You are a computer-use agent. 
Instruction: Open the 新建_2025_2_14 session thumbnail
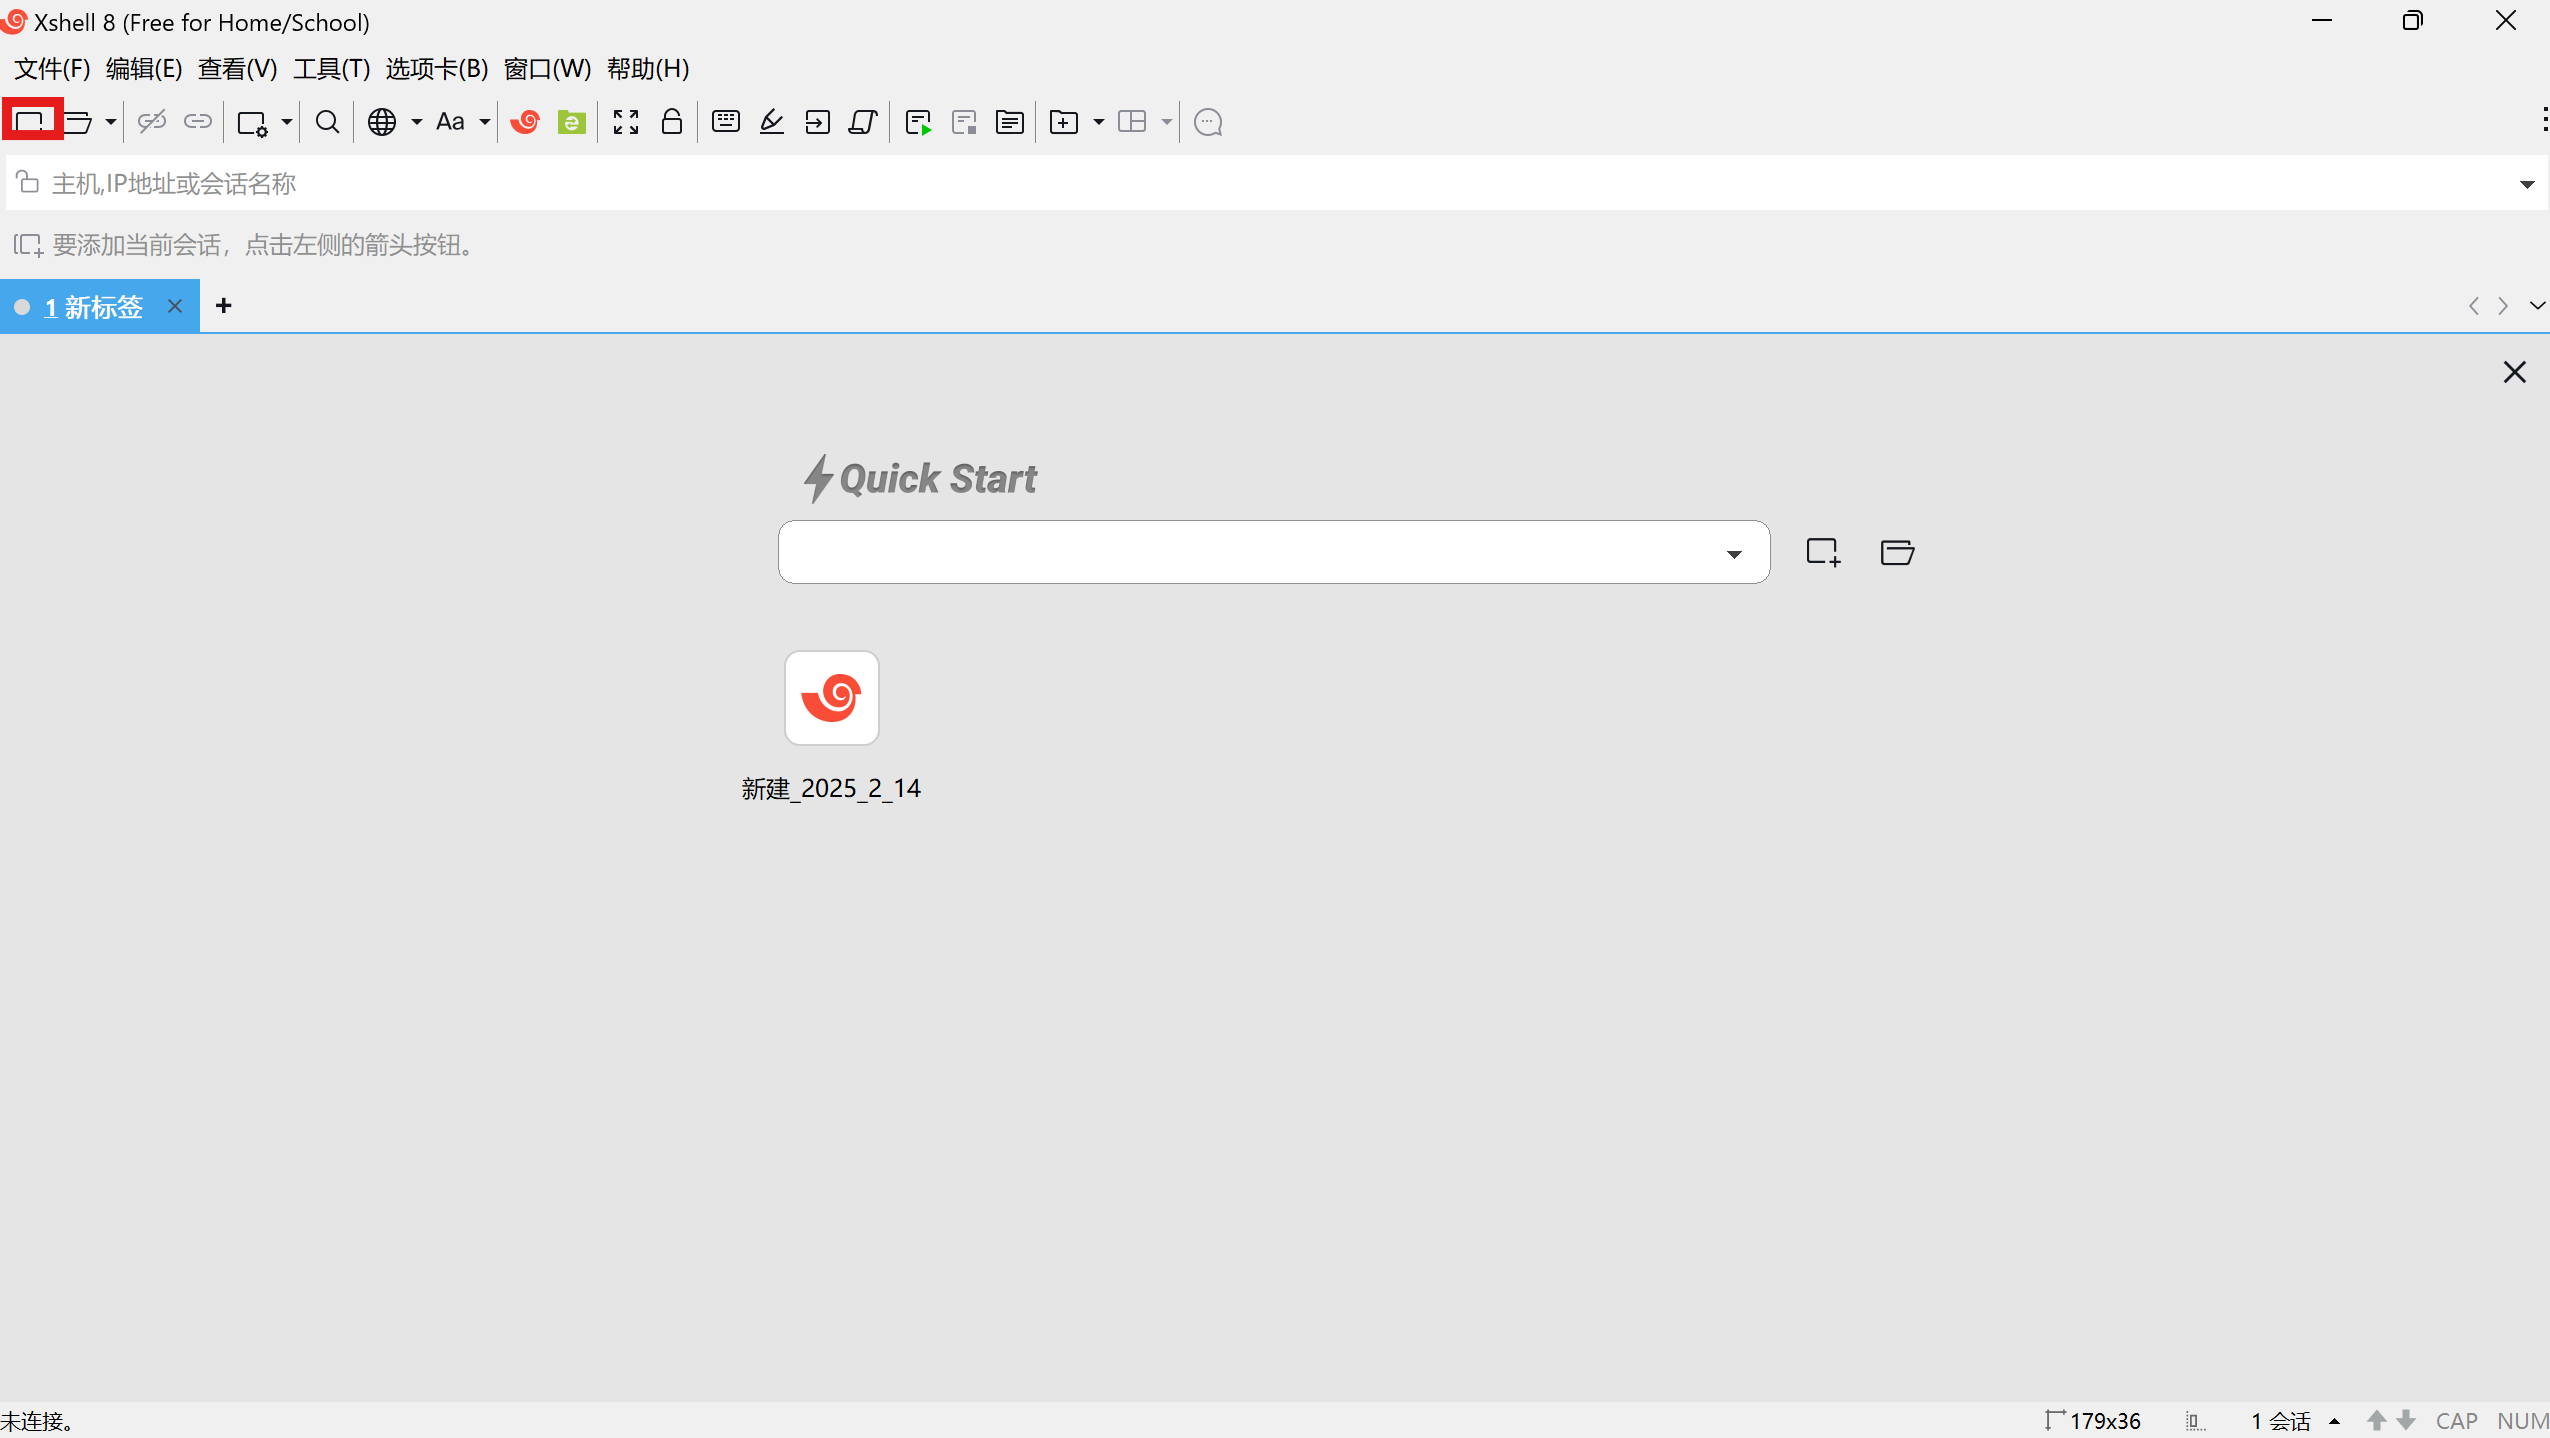pos(831,698)
